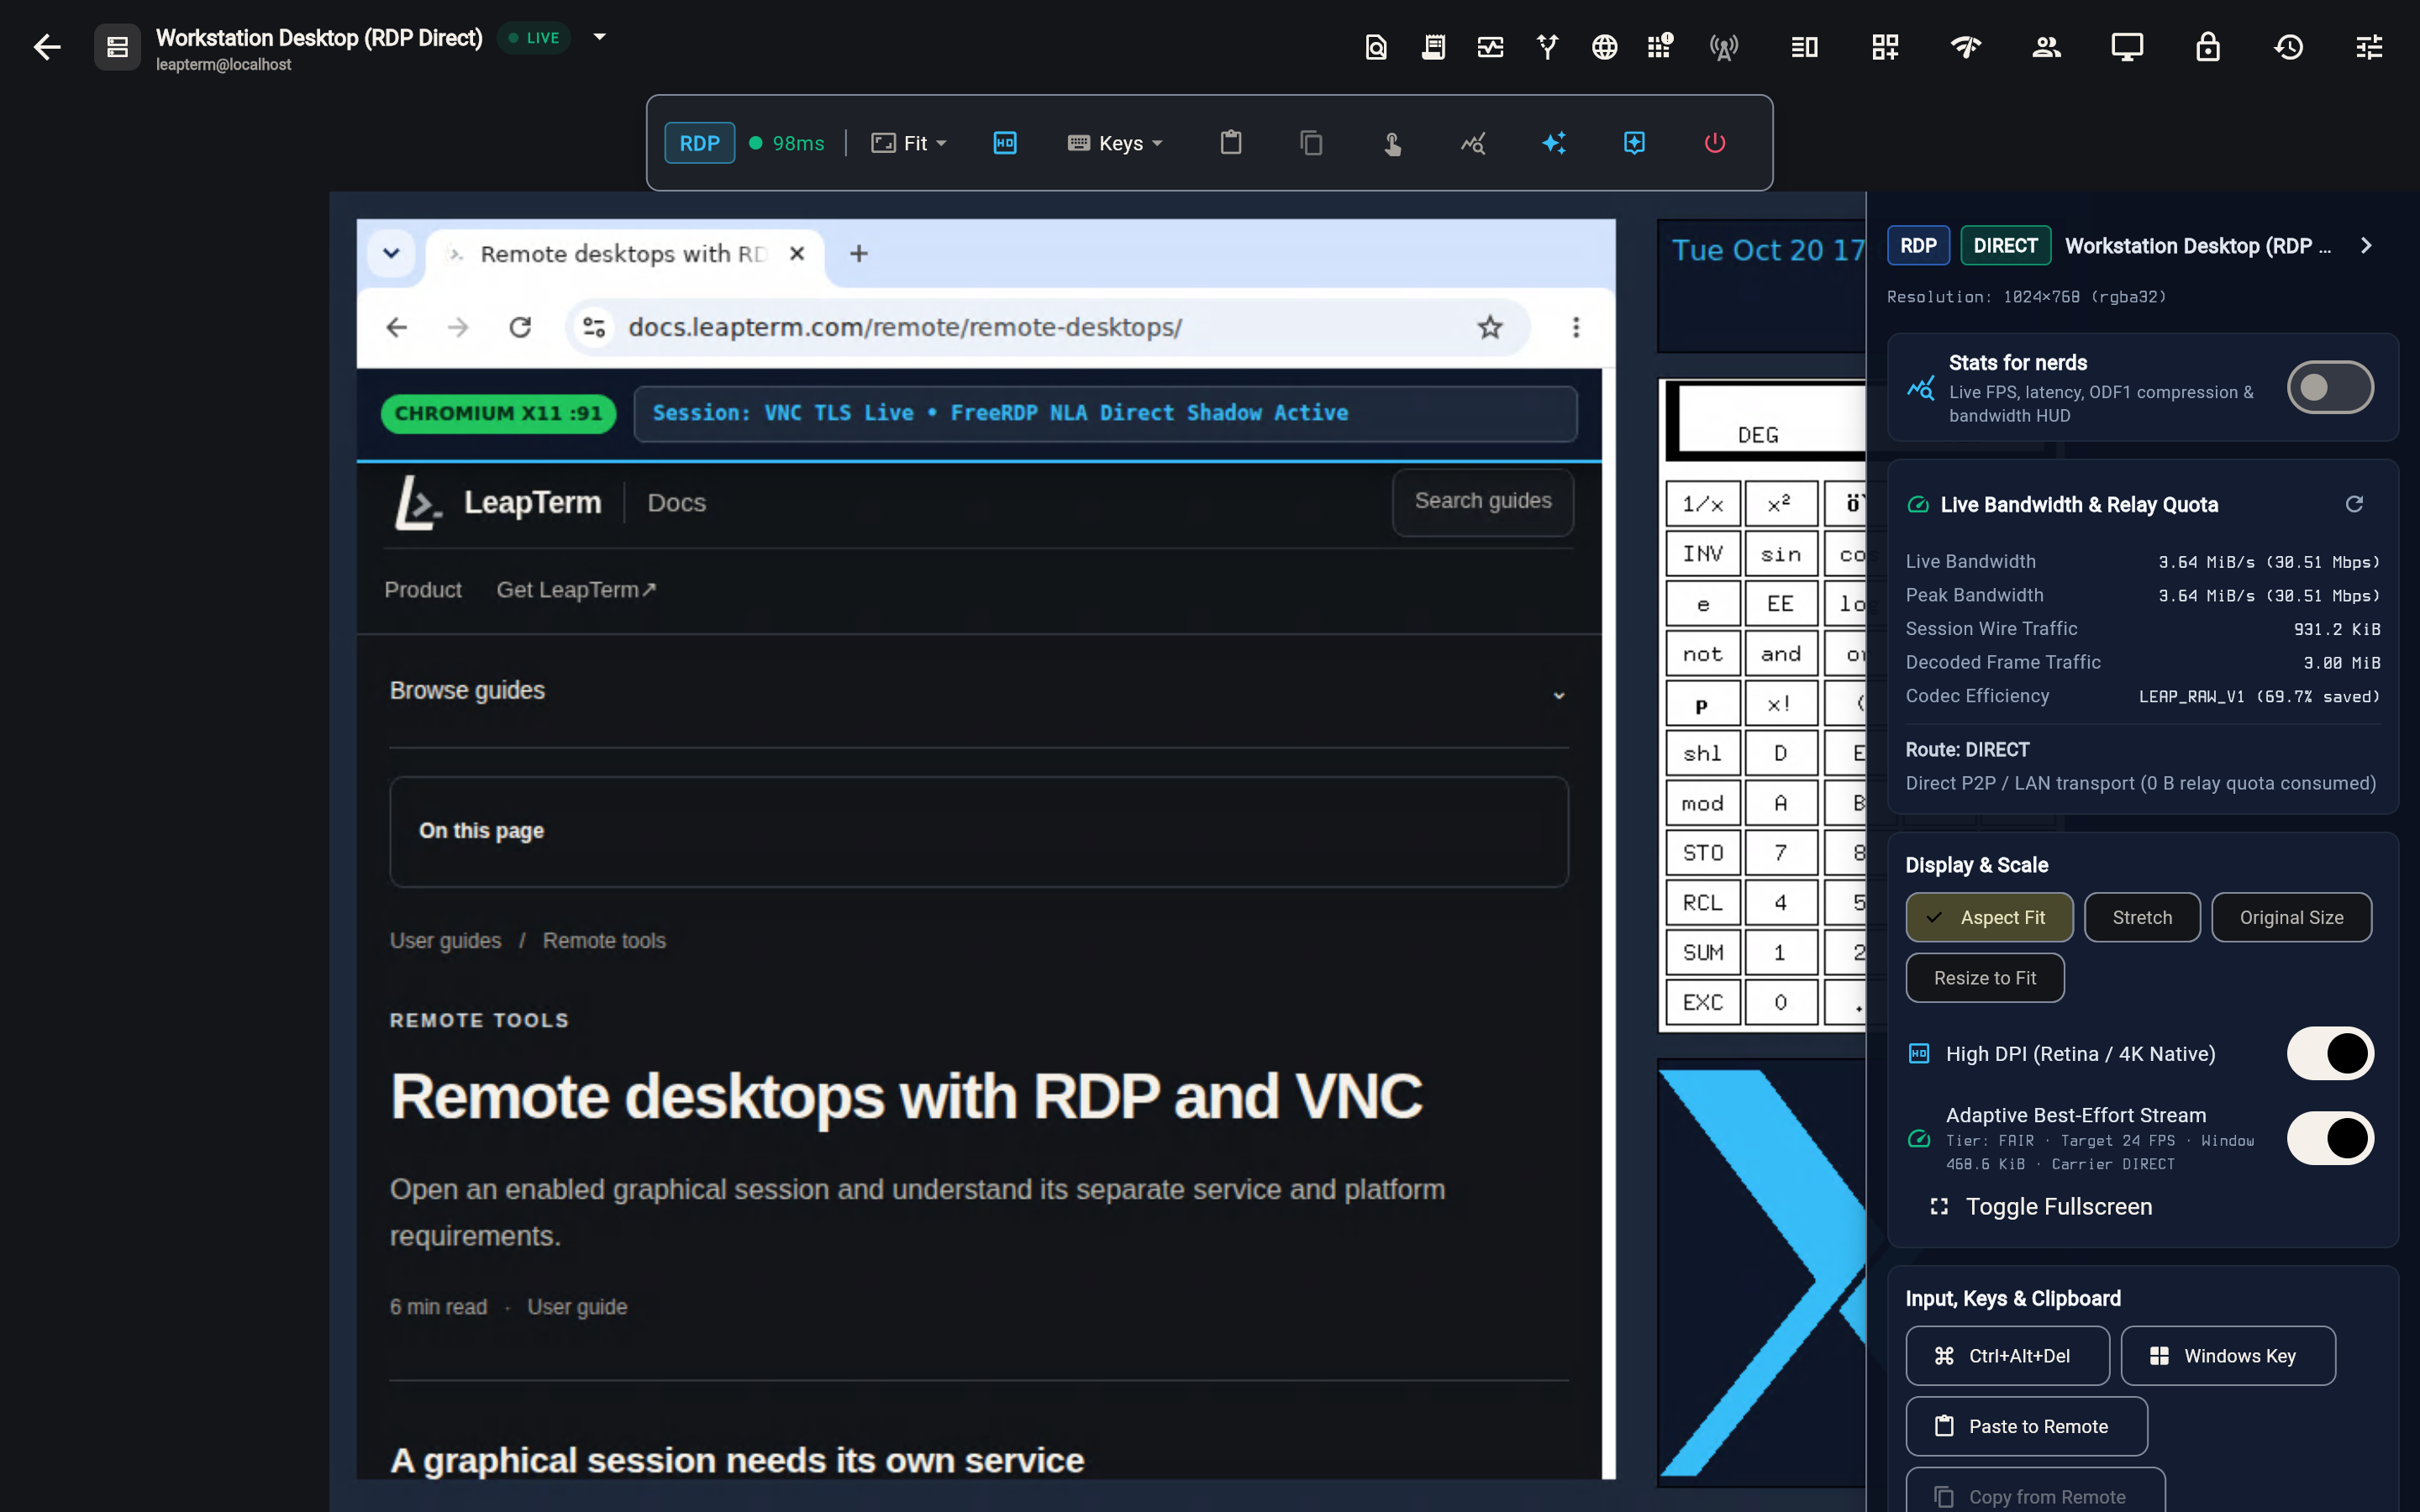Expand the Browse guides section
The width and height of the screenshot is (2420, 1512).
[x=978, y=691]
